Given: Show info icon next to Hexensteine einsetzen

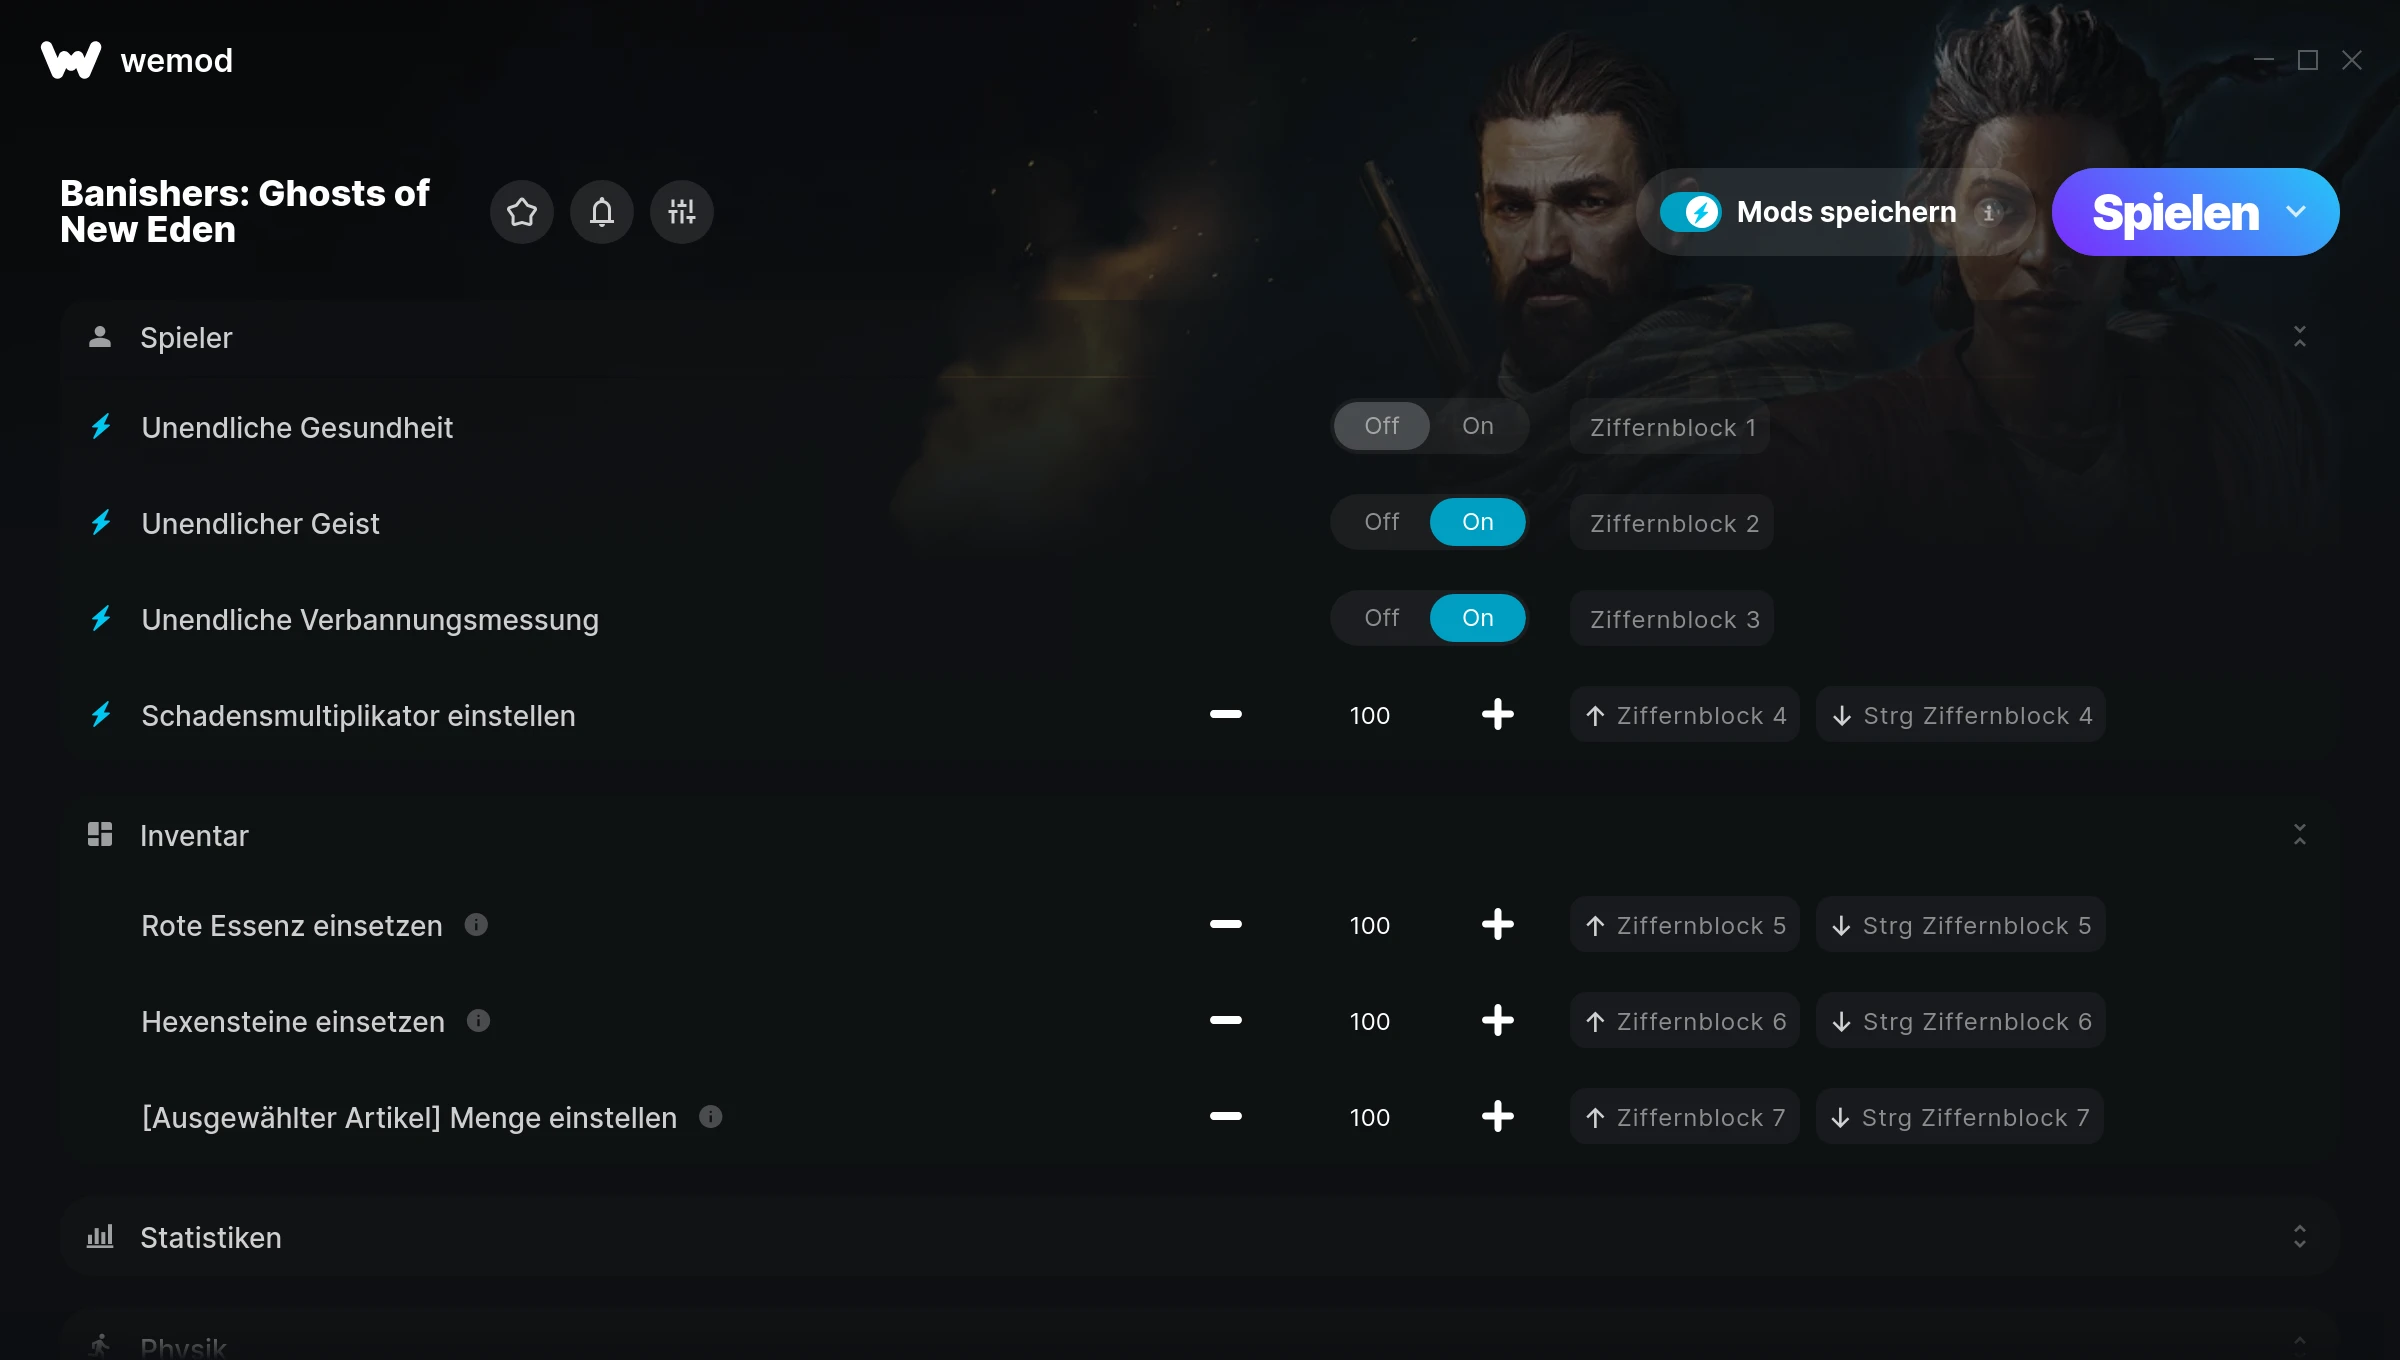Looking at the screenshot, I should pyautogui.click(x=478, y=1021).
